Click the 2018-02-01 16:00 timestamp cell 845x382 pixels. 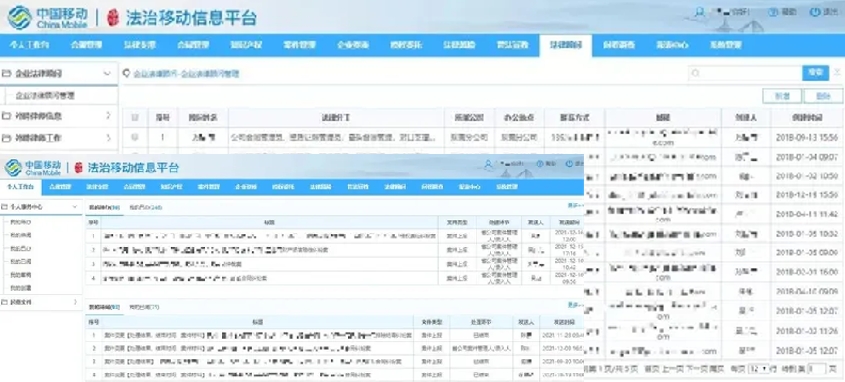(807, 272)
